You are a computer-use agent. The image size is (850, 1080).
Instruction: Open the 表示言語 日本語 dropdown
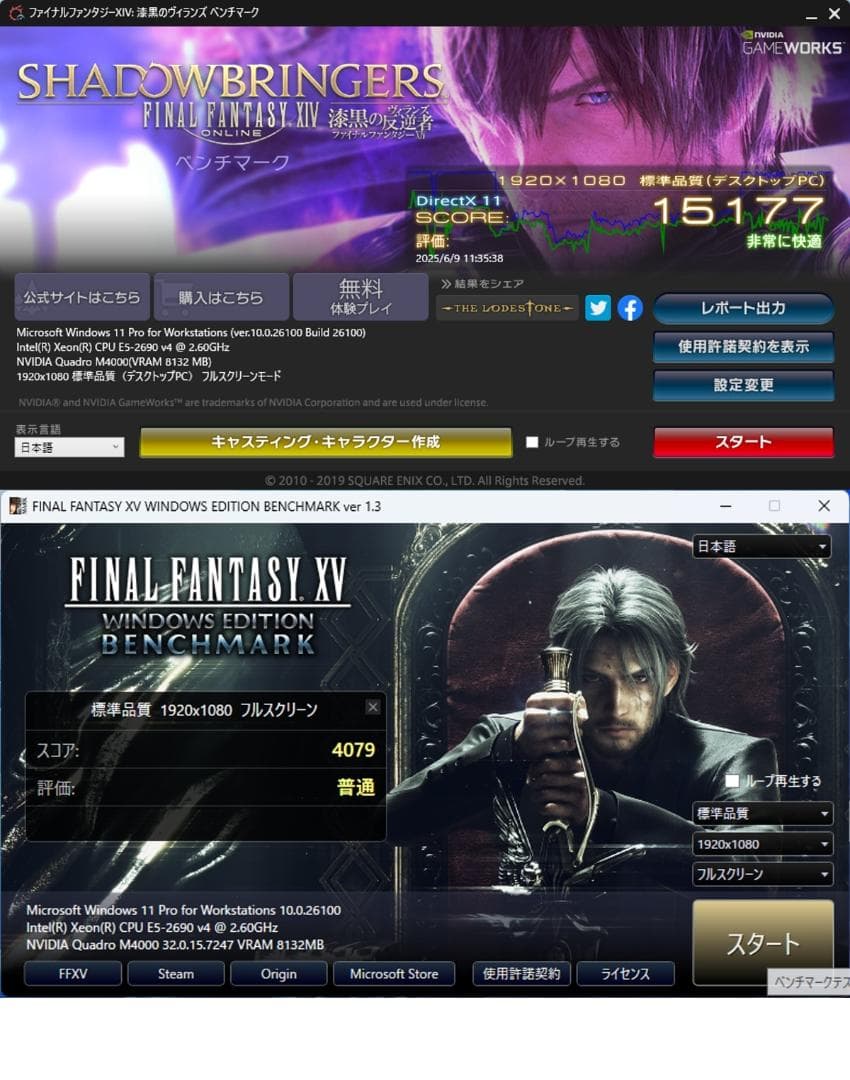pos(69,447)
